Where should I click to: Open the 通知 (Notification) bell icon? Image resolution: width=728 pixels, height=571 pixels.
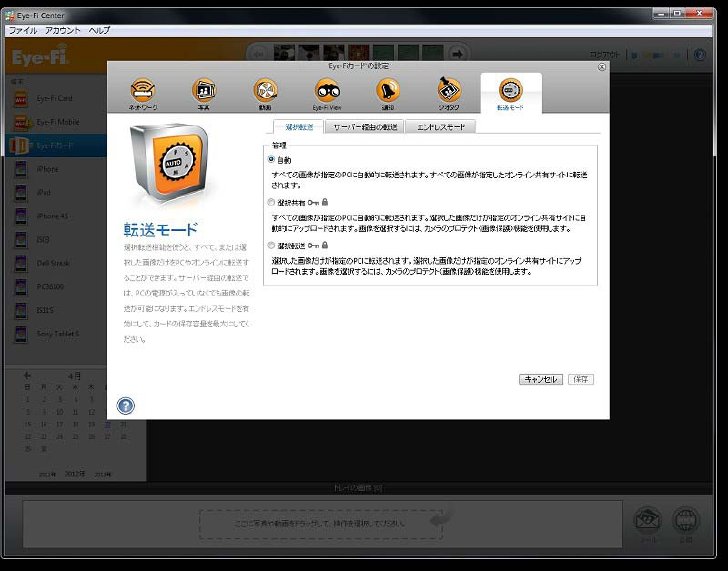click(x=388, y=93)
